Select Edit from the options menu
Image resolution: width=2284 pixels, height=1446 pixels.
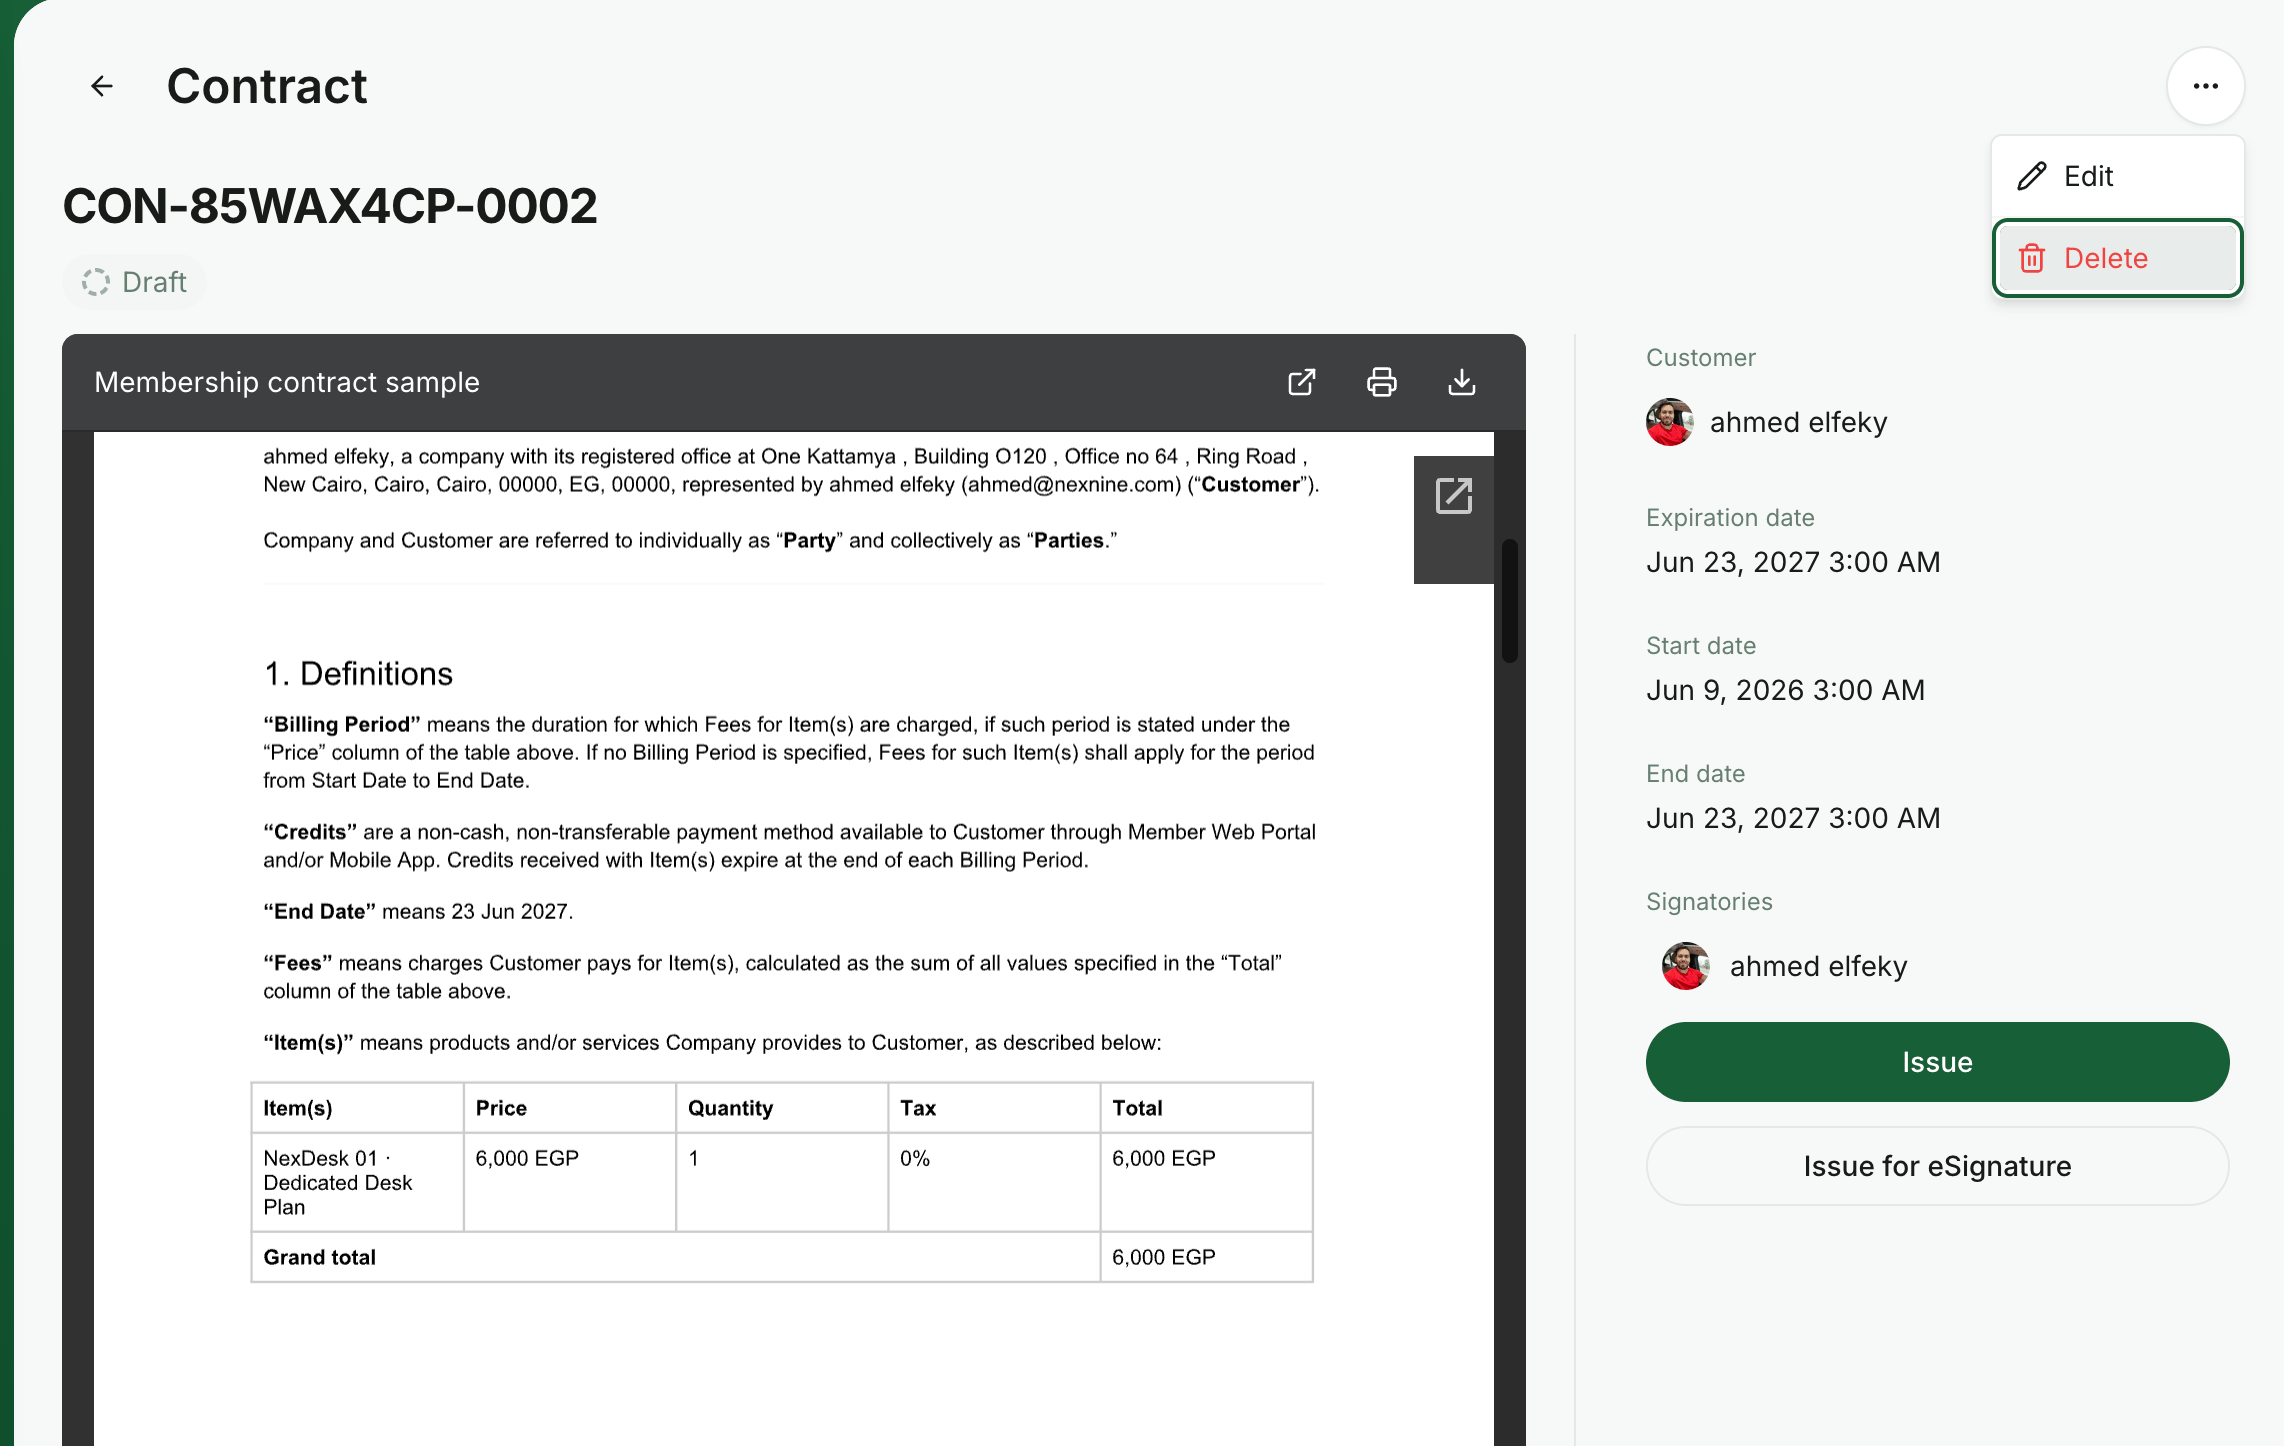[2117, 176]
